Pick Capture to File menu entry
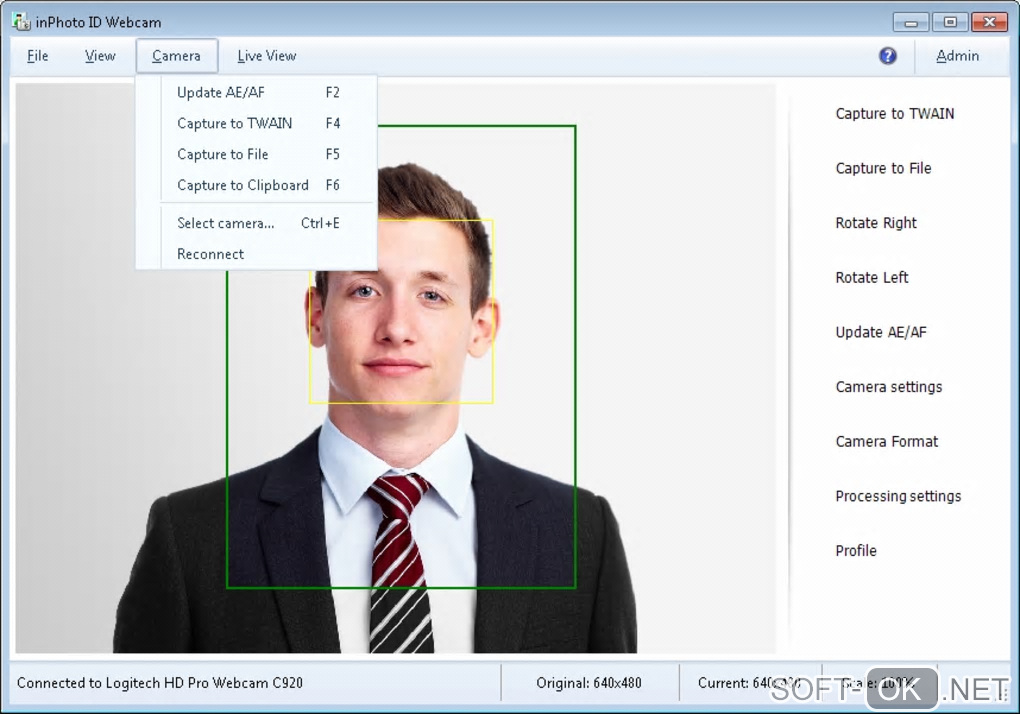Viewport: 1020px width, 714px height. click(x=223, y=154)
